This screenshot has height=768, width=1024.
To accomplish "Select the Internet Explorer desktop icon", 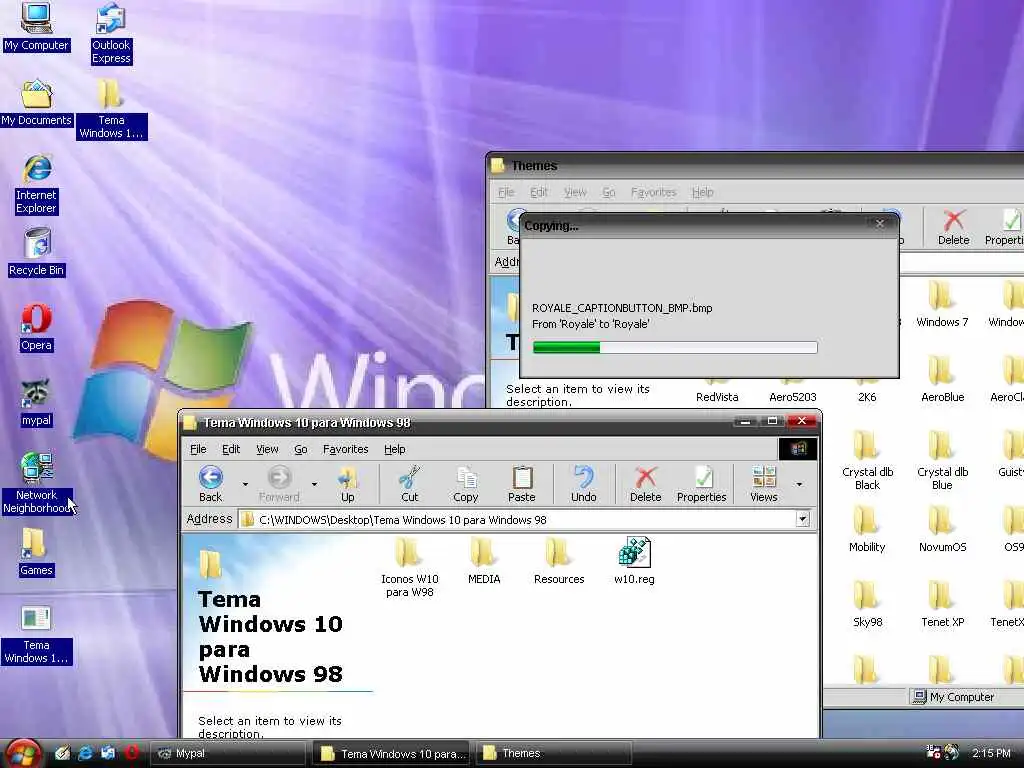I will [x=37, y=185].
